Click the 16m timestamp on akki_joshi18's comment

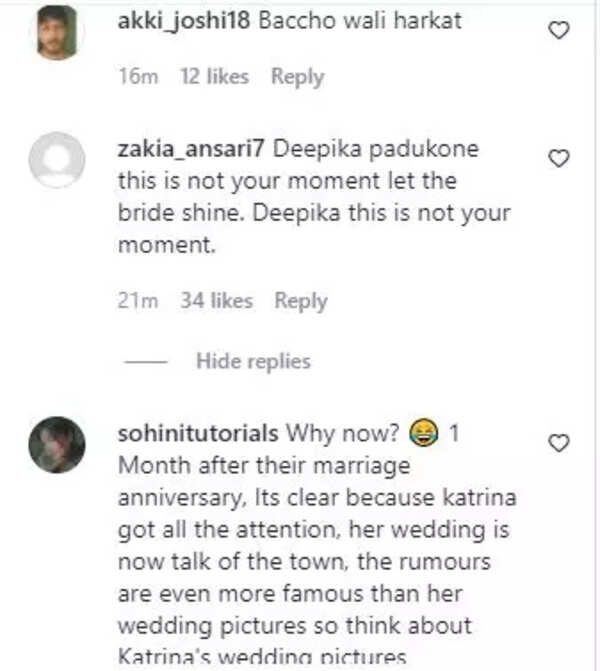tap(139, 77)
